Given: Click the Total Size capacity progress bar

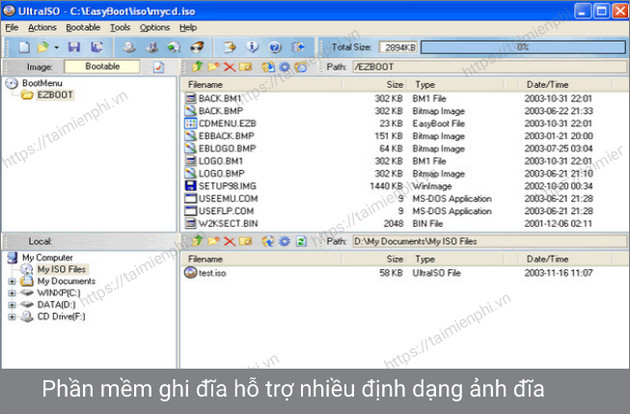Looking at the screenshot, I should (523, 47).
